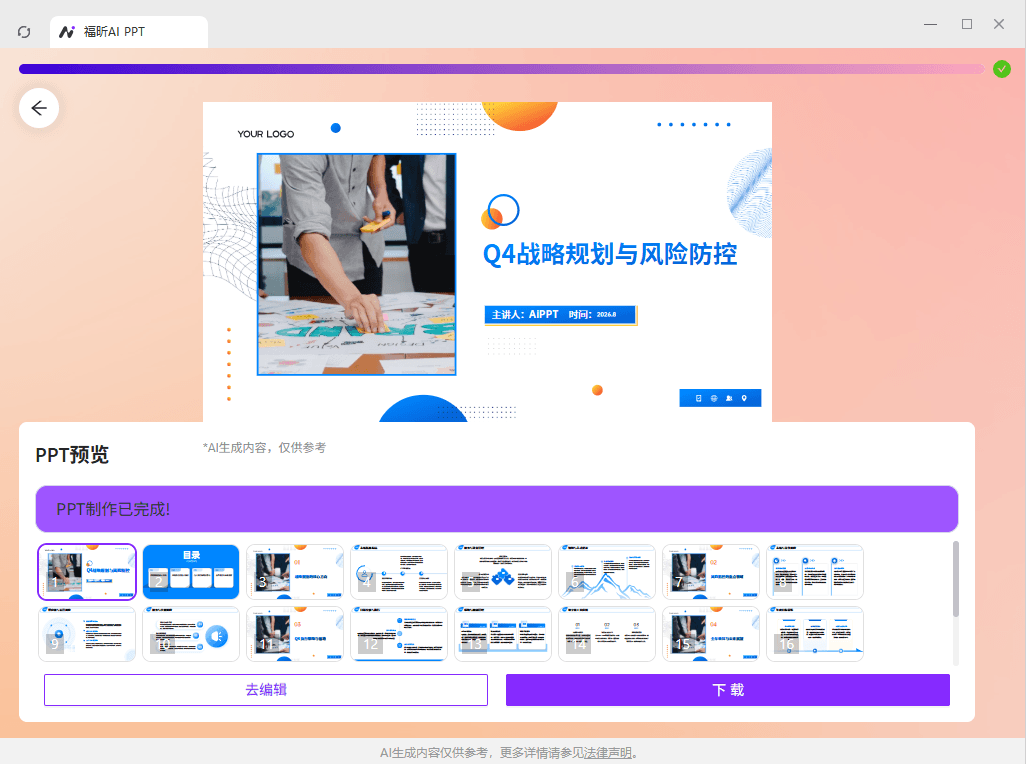Select the 福昕AI PPT tab
Image resolution: width=1027 pixels, height=764 pixels.
[129, 31]
